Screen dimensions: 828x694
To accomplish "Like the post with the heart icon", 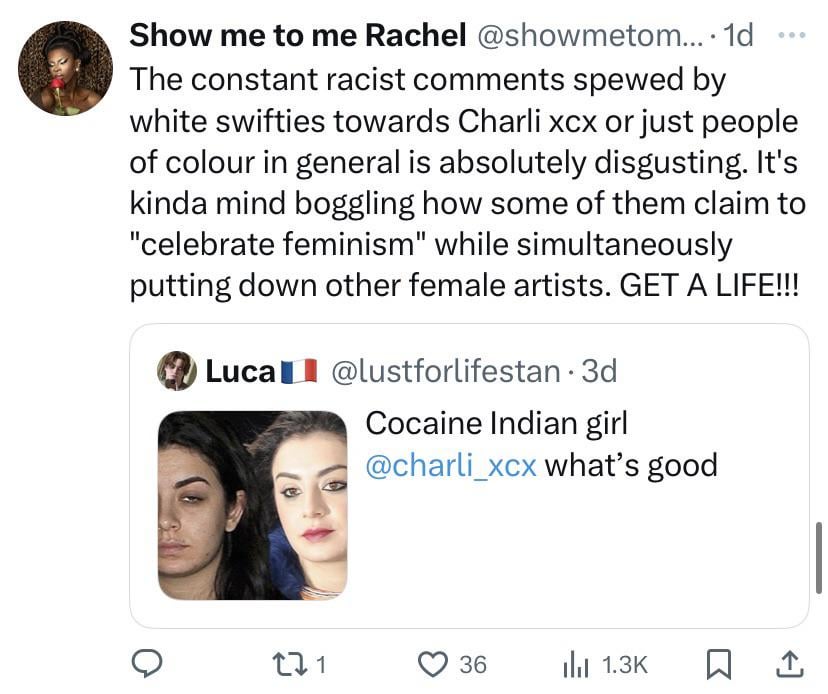I will (x=433, y=663).
